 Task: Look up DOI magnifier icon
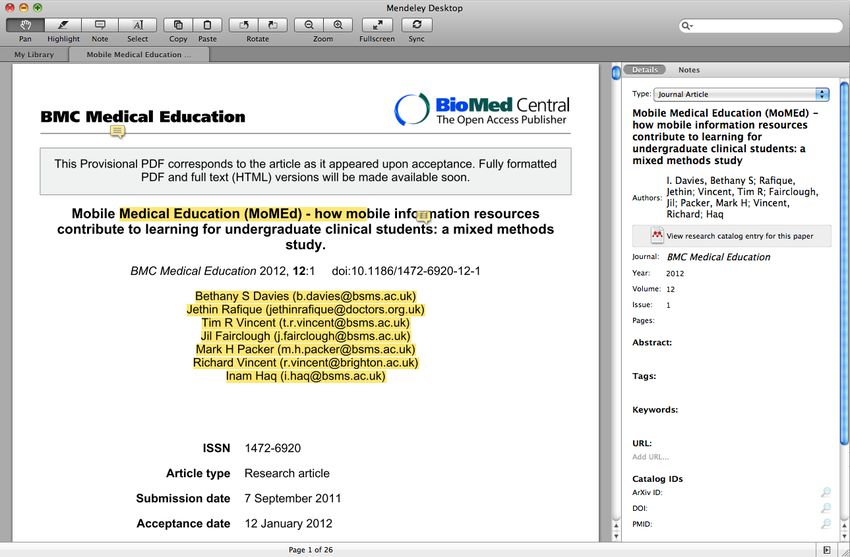coord(826,508)
